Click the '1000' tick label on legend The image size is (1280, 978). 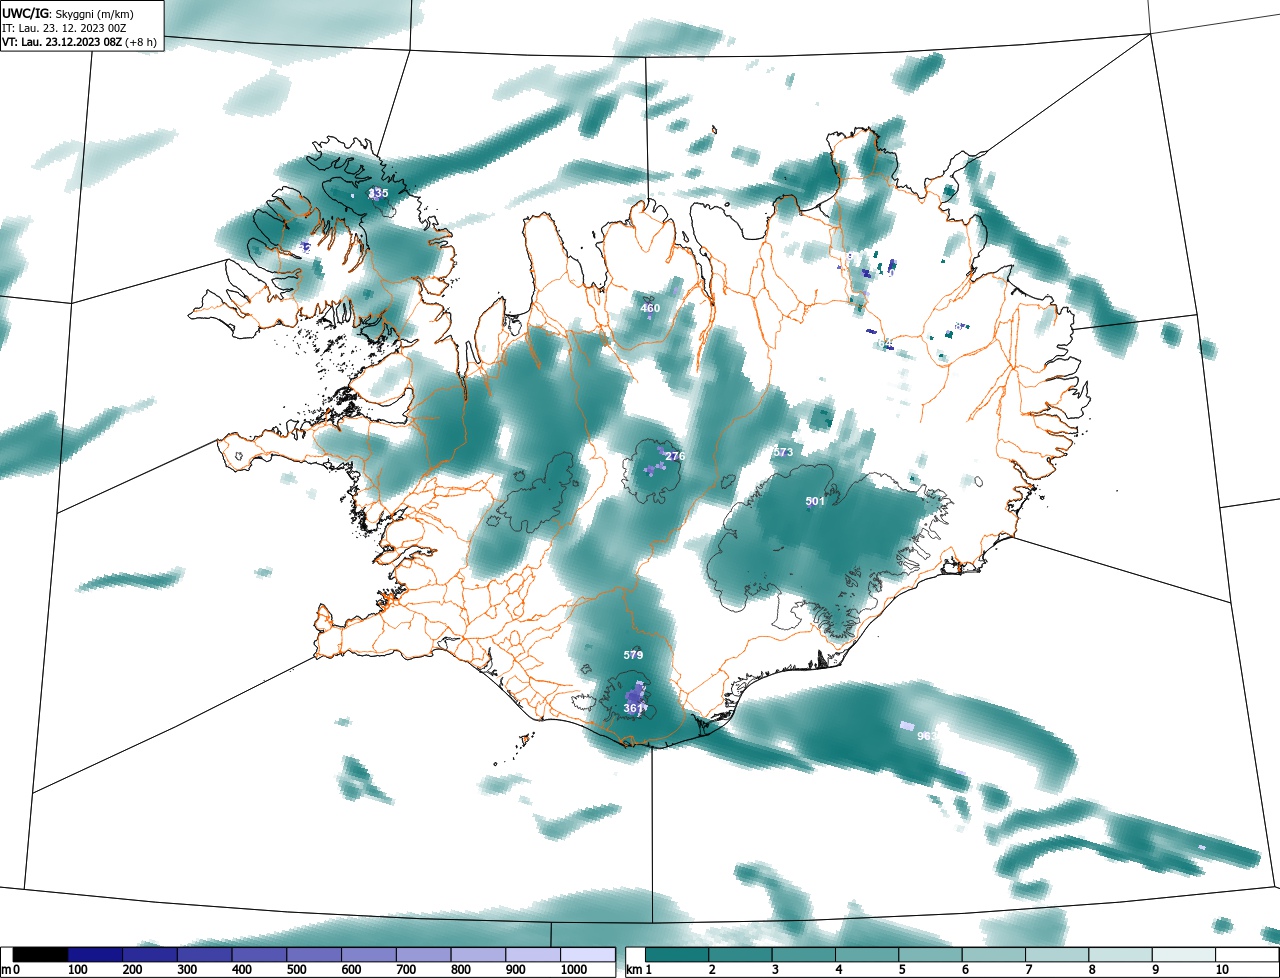[x=574, y=970]
